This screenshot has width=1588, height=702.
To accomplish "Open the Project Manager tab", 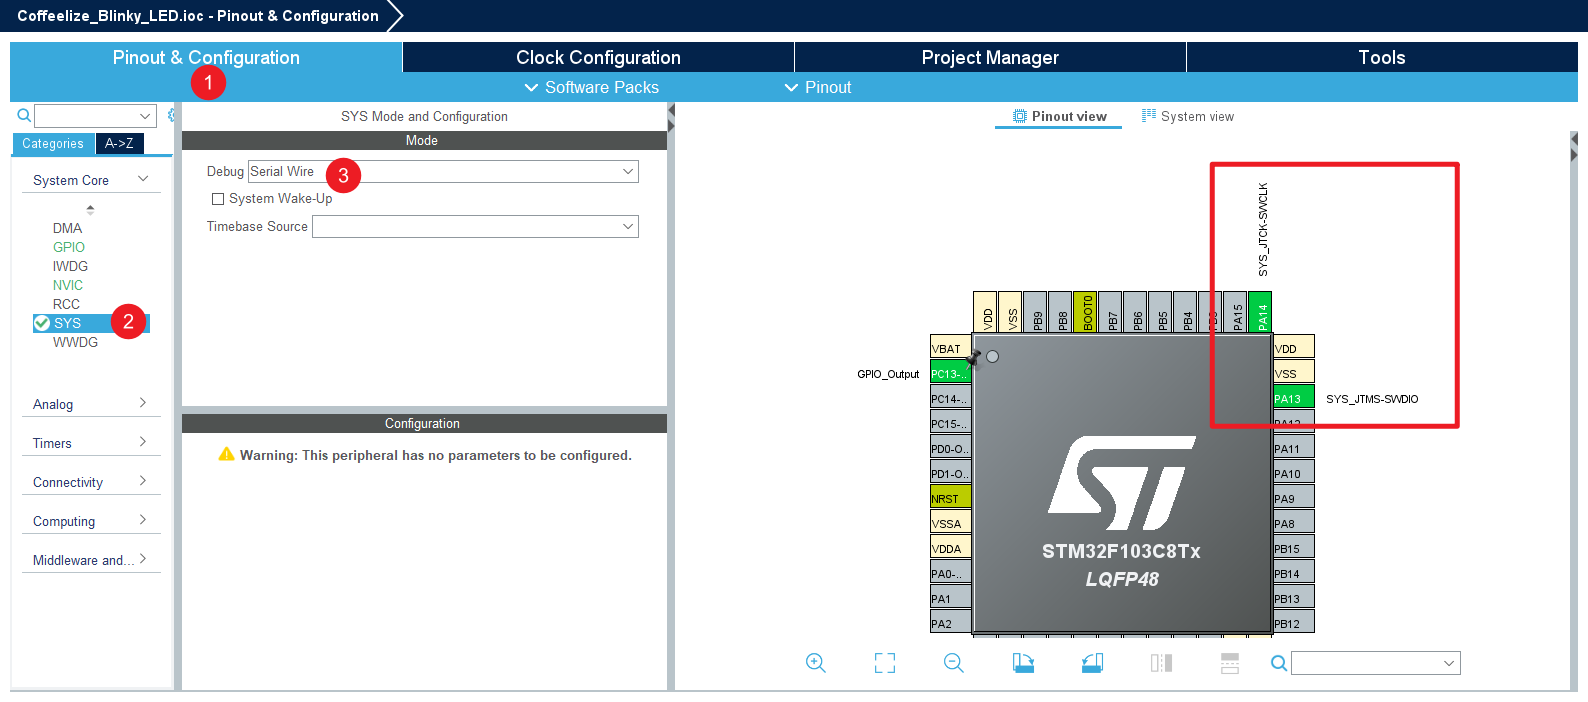I will tap(990, 58).
